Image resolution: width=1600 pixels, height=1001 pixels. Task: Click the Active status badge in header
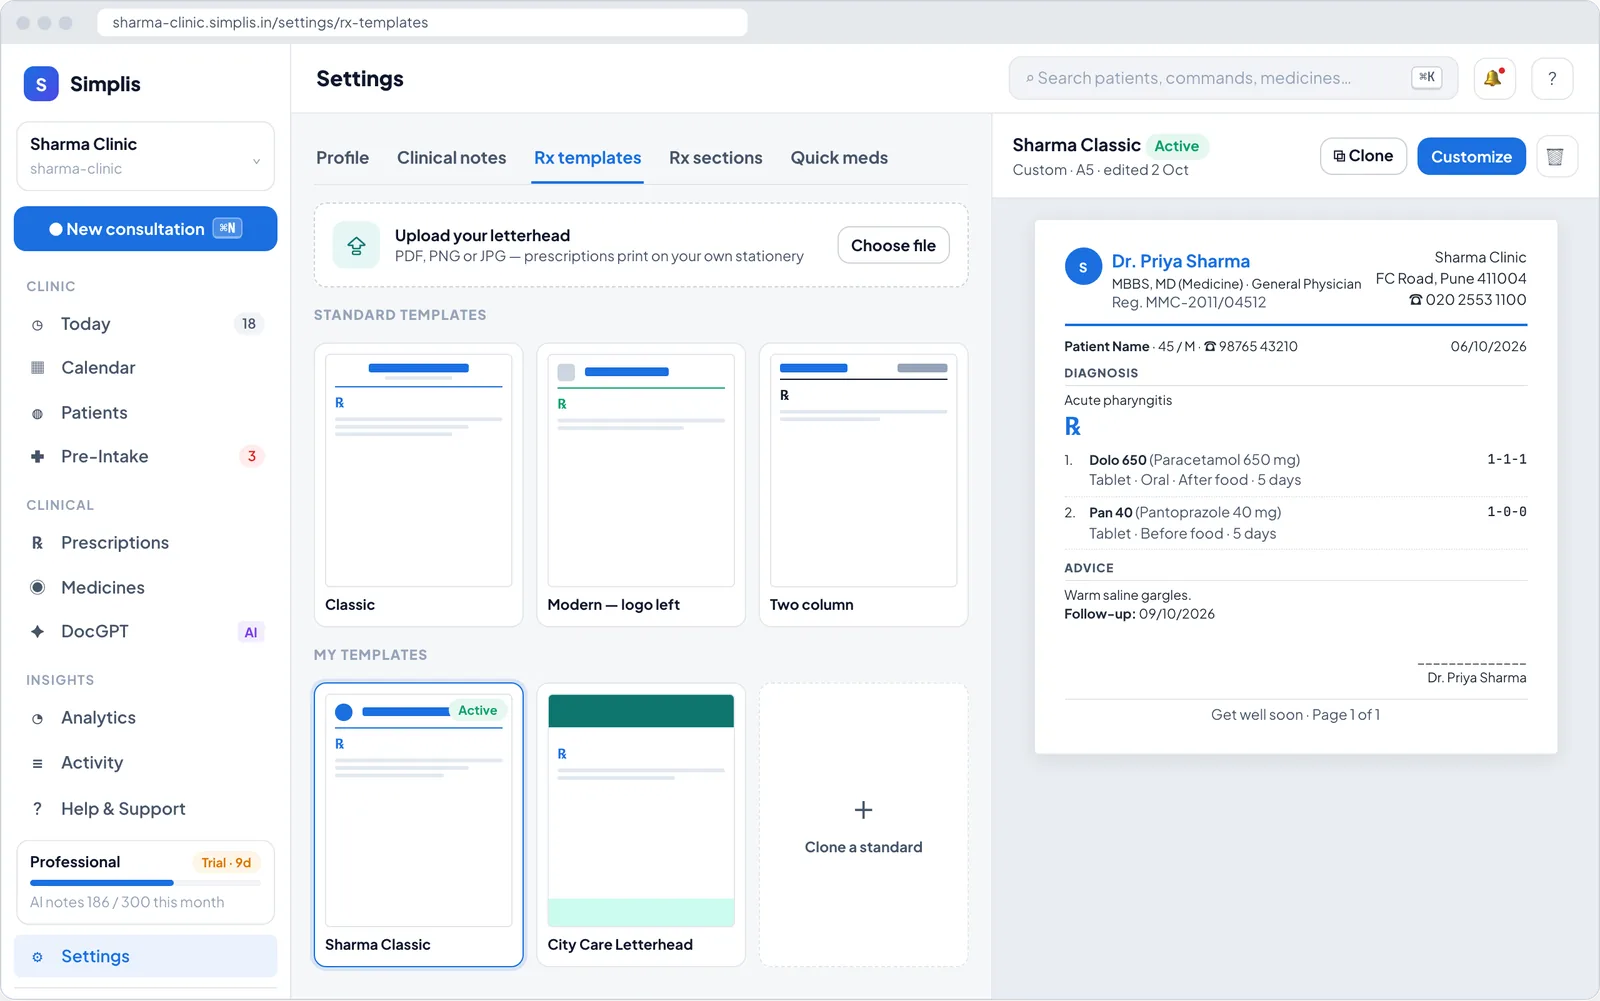click(1177, 146)
